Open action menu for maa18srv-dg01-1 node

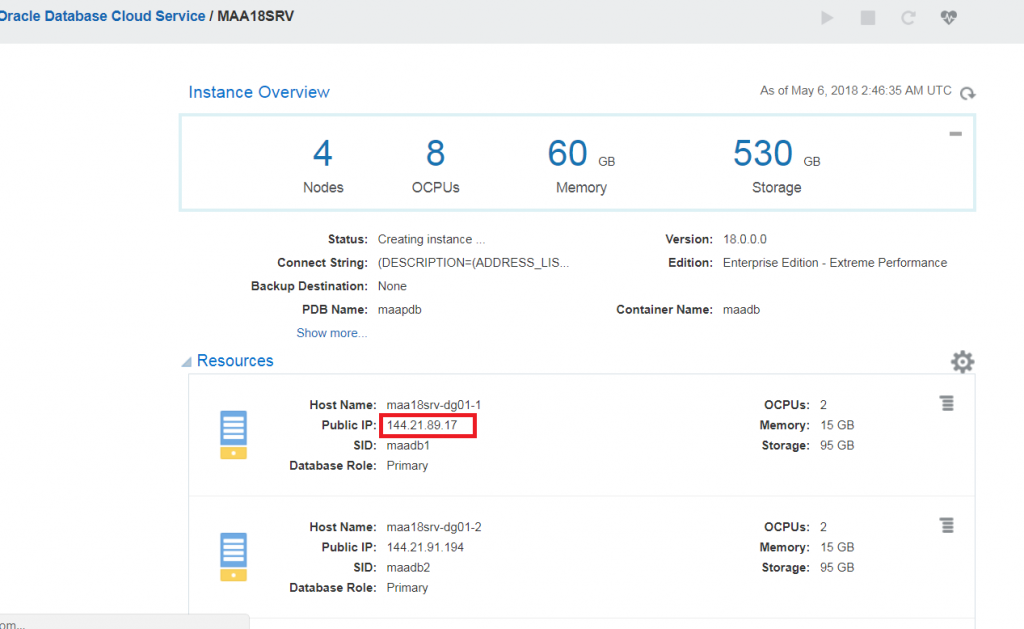click(x=947, y=404)
